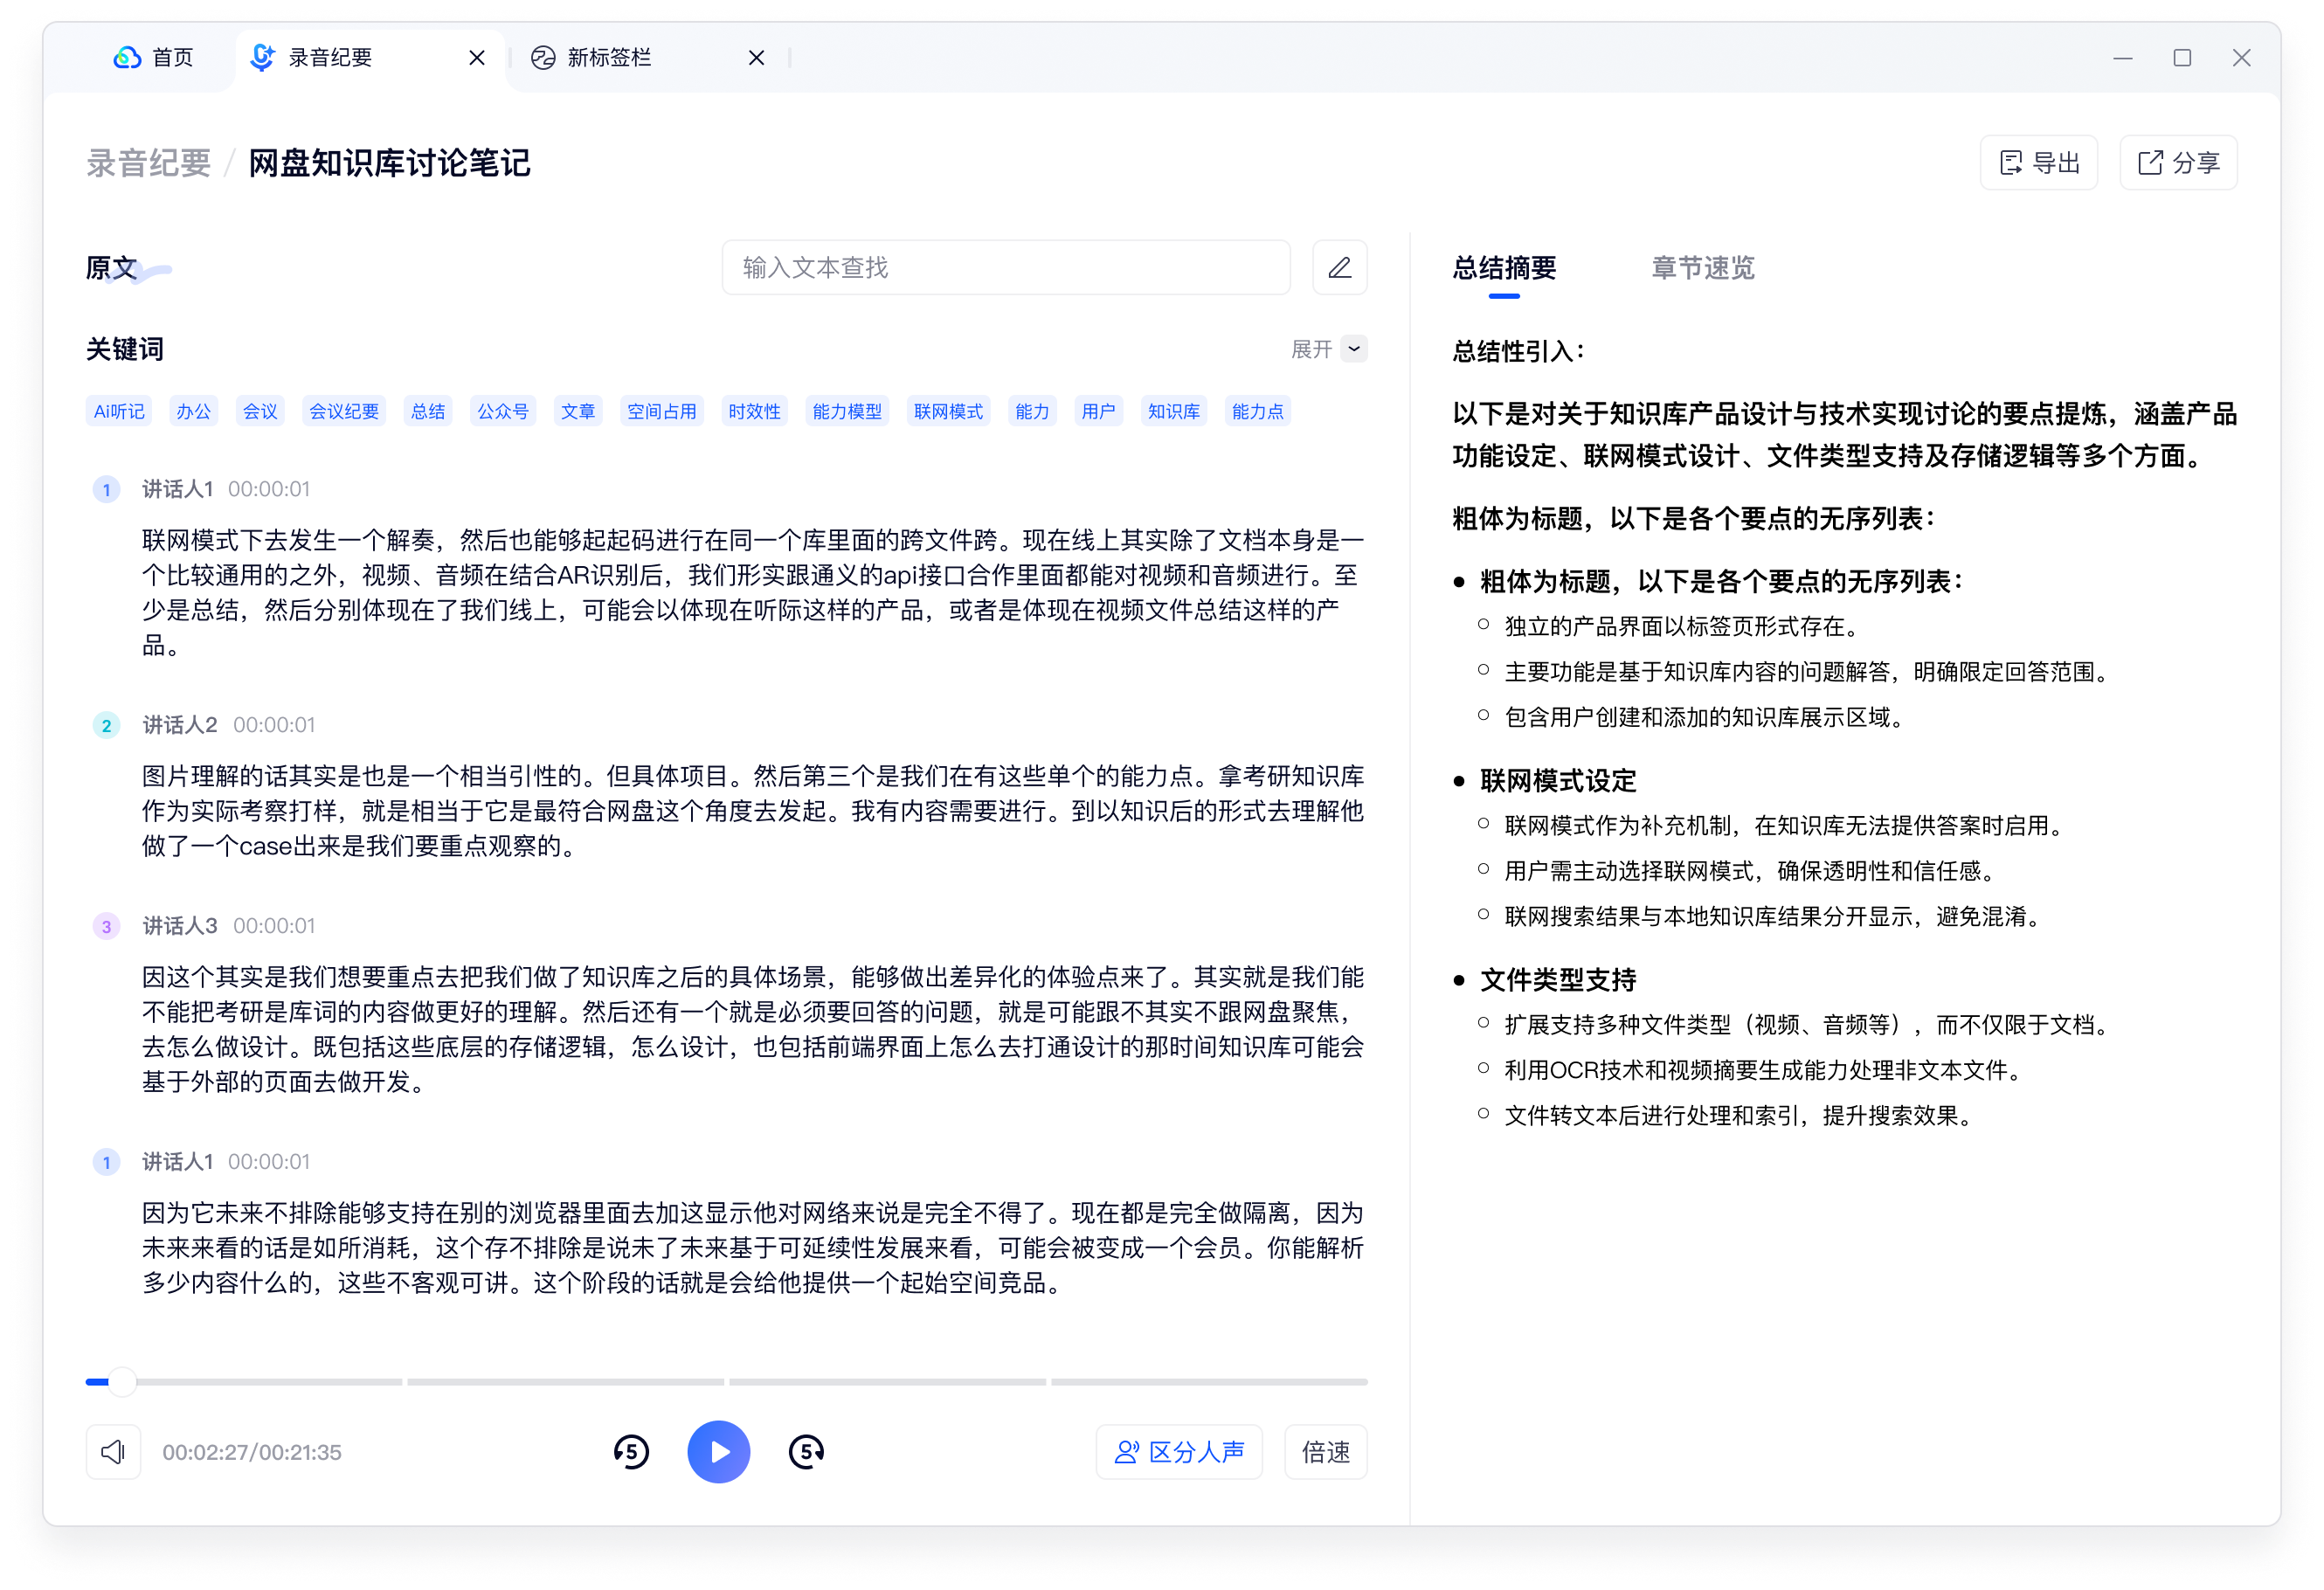Click the playback progress slider handle
The image size is (2324, 1590).
point(122,1382)
